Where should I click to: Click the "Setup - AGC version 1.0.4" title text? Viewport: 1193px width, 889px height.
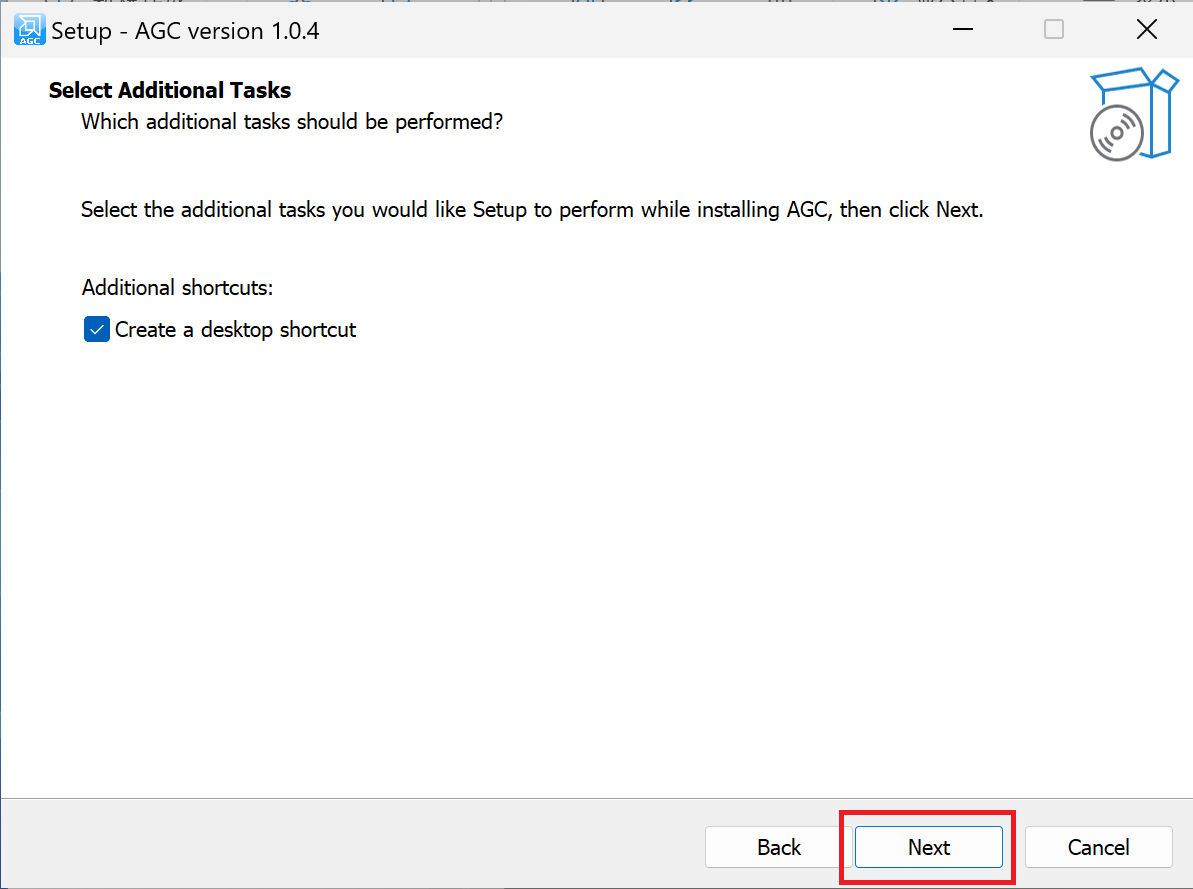[185, 31]
